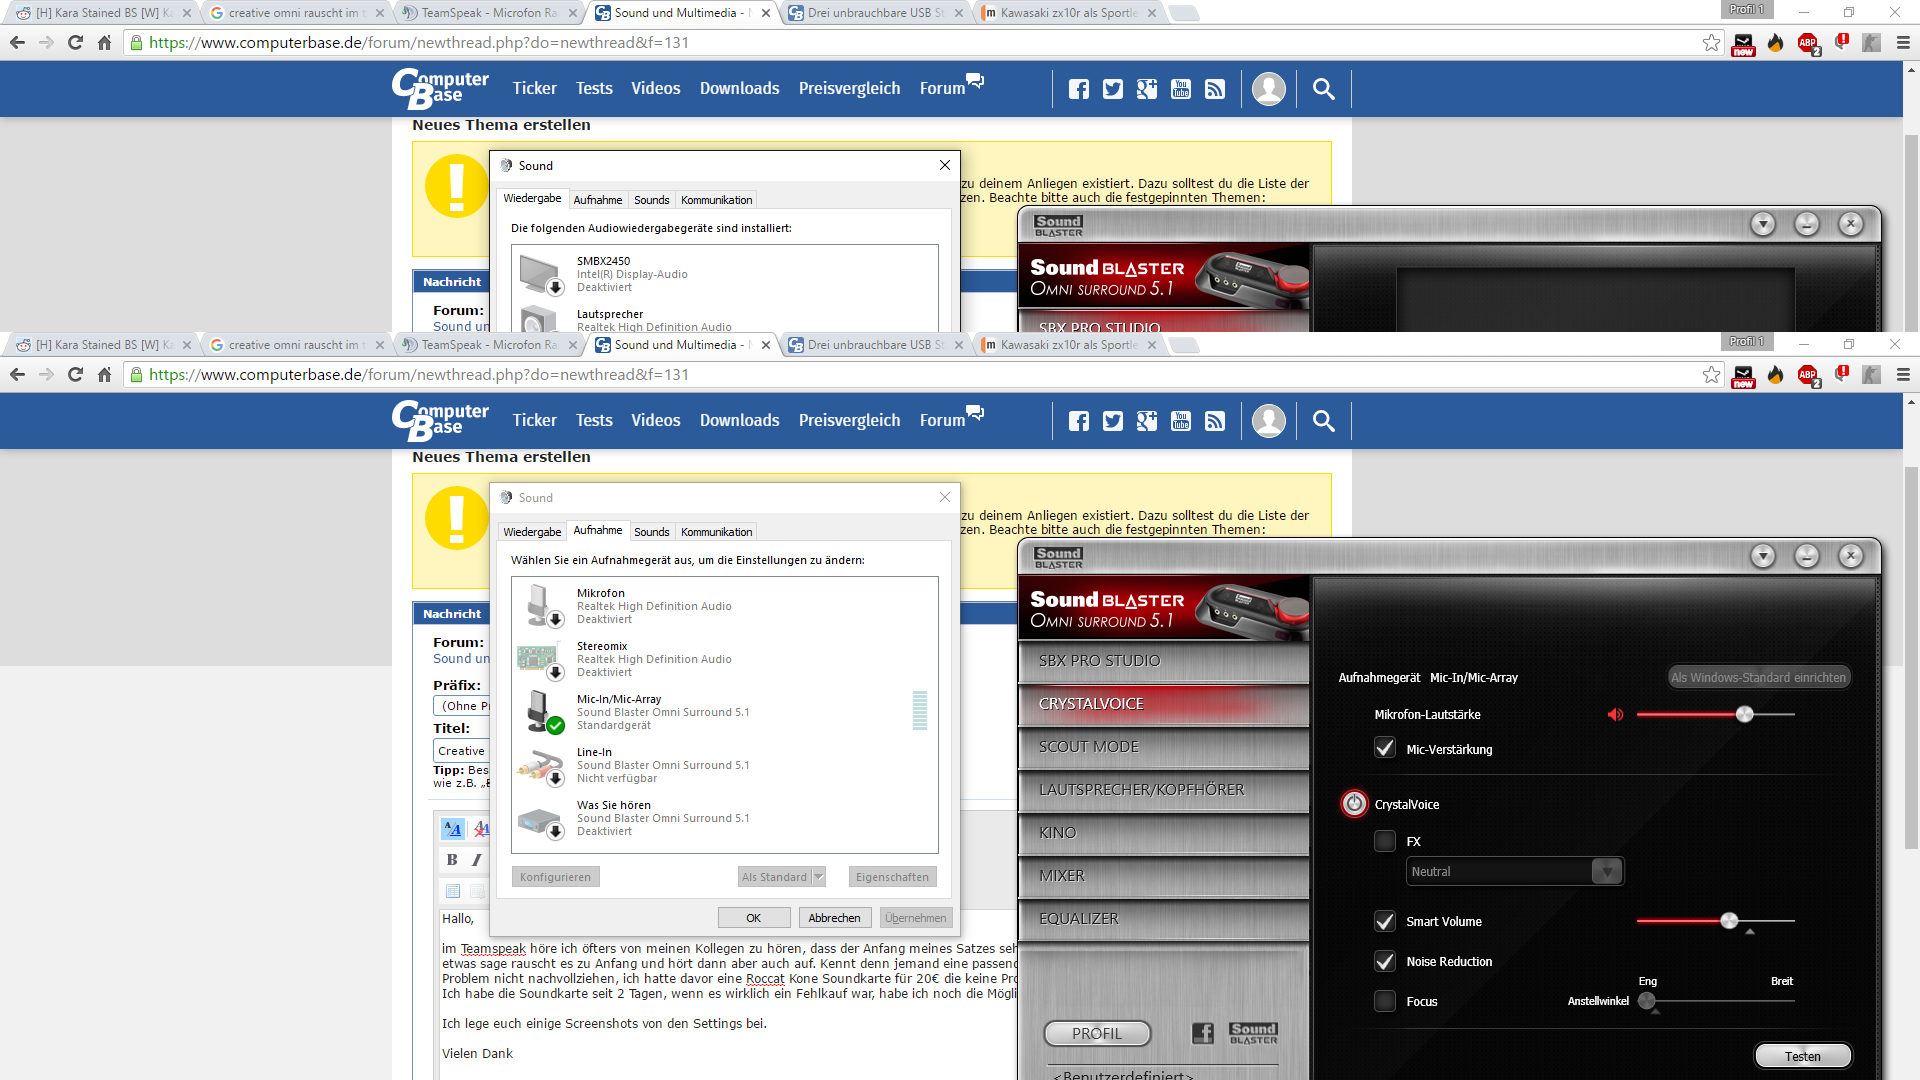Click Mikrofon-Lautstärke slider knob
This screenshot has width=1920, height=1080.
1745,714
